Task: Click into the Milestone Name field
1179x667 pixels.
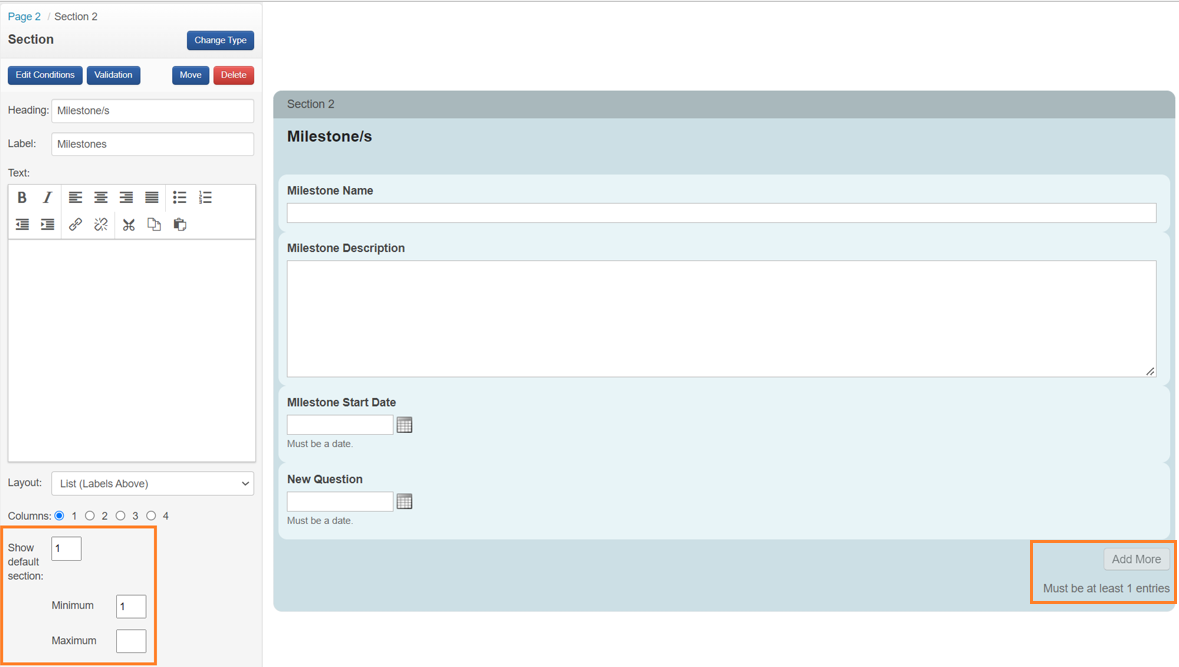Action: pos(721,213)
